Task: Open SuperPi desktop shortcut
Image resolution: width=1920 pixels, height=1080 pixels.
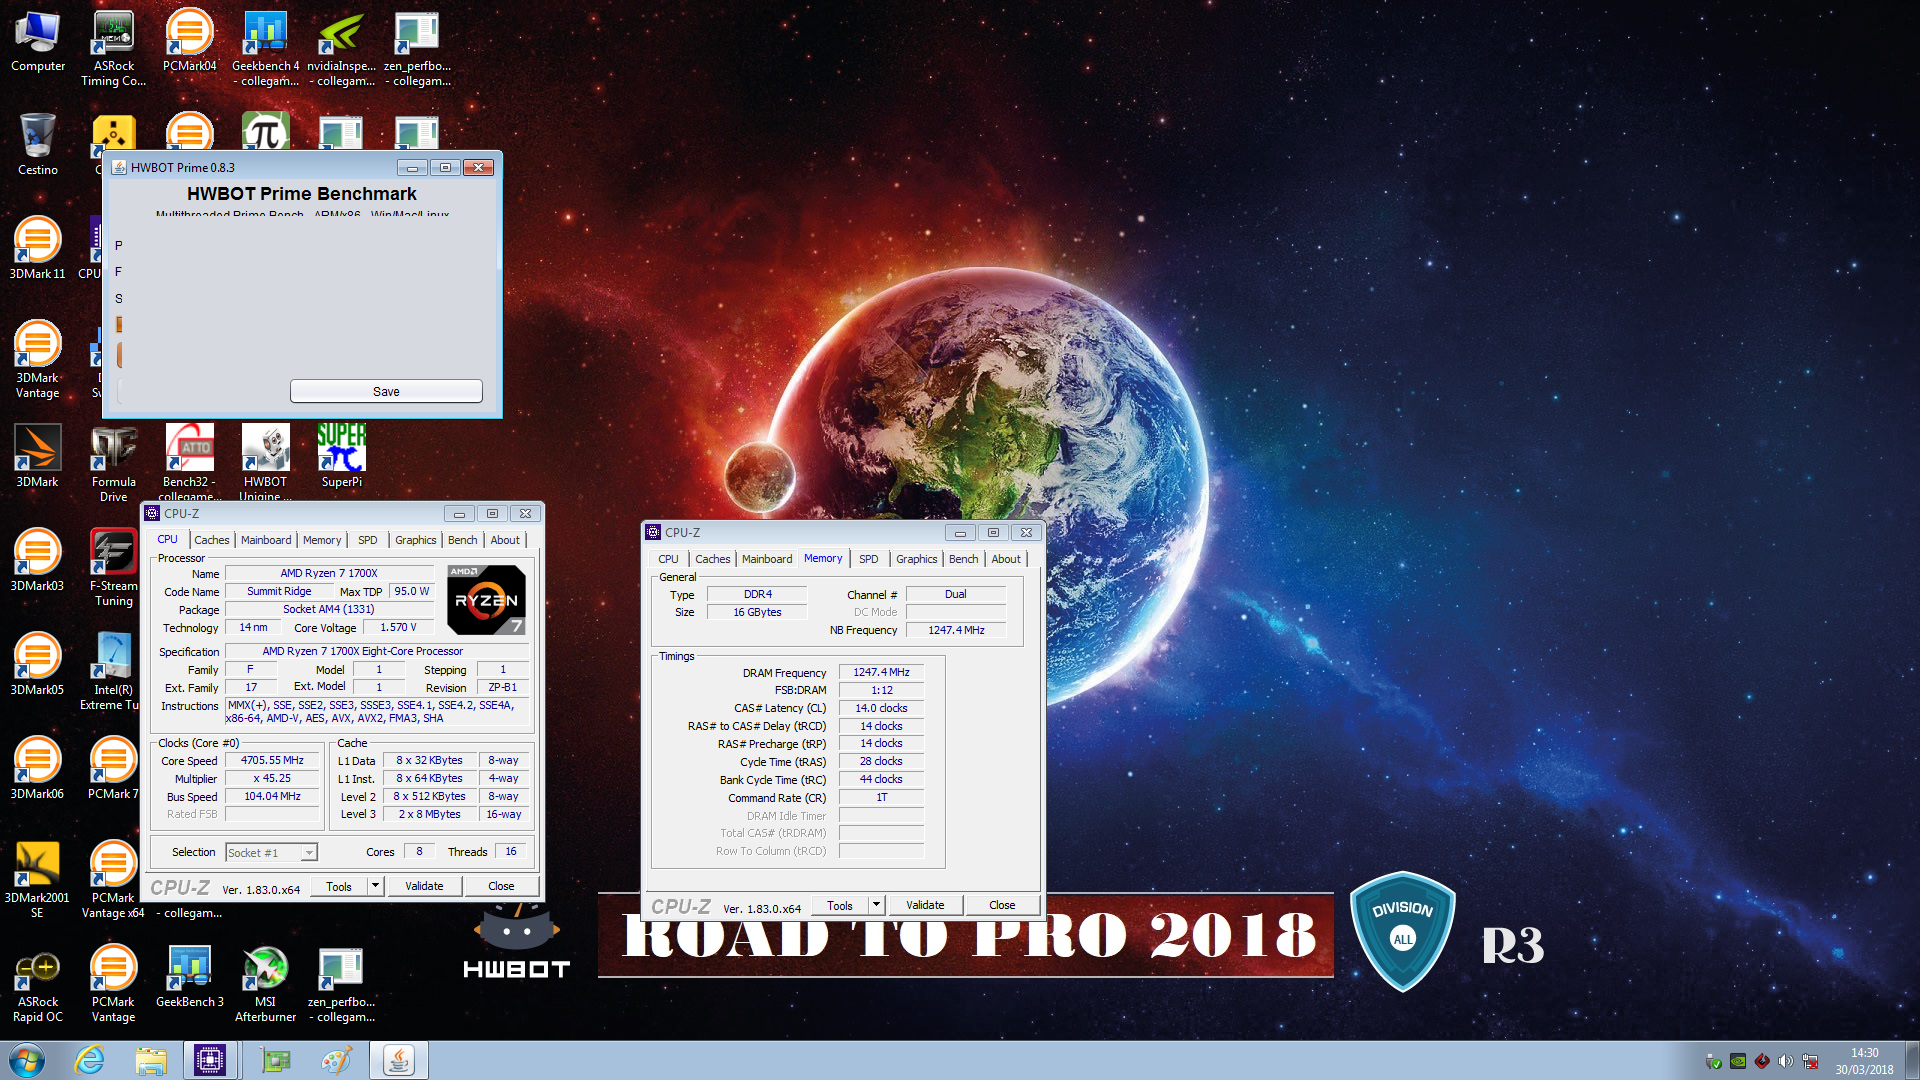Action: coord(342,458)
